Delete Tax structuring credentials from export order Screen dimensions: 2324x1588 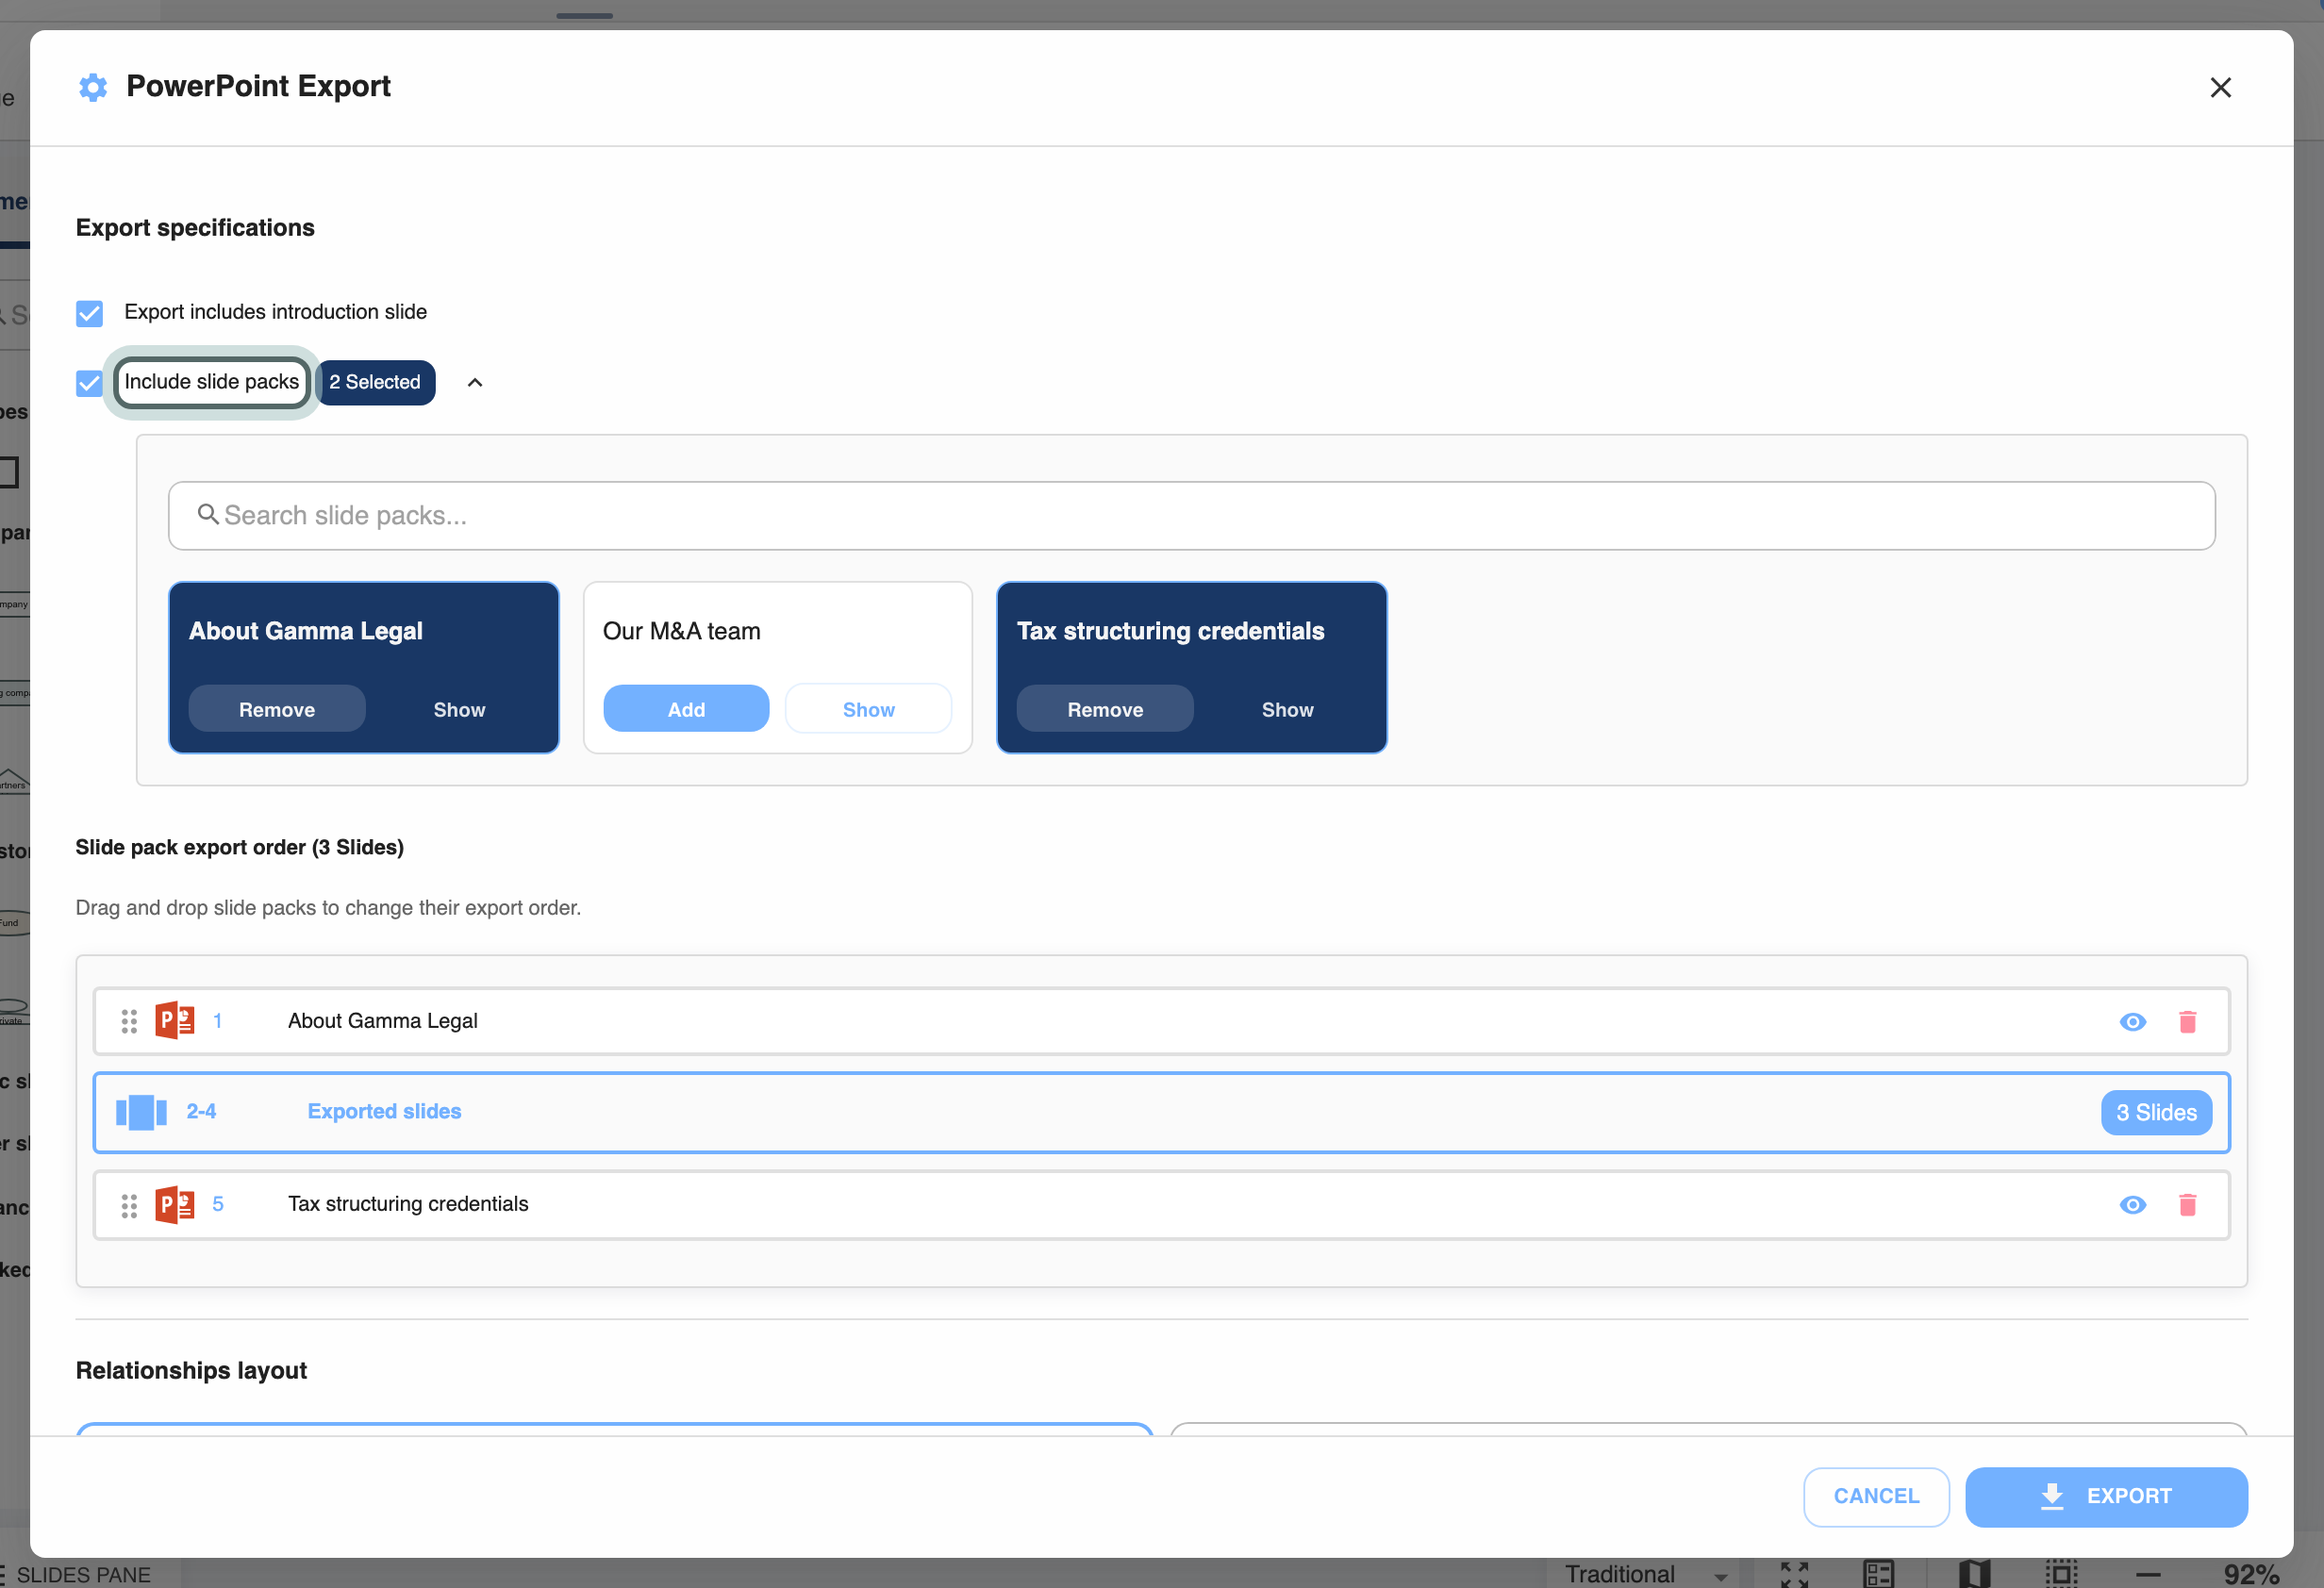pyautogui.click(x=2187, y=1205)
